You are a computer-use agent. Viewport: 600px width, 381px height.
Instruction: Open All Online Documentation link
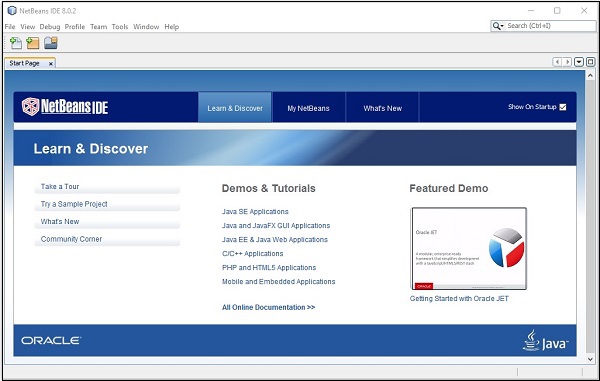(x=269, y=307)
